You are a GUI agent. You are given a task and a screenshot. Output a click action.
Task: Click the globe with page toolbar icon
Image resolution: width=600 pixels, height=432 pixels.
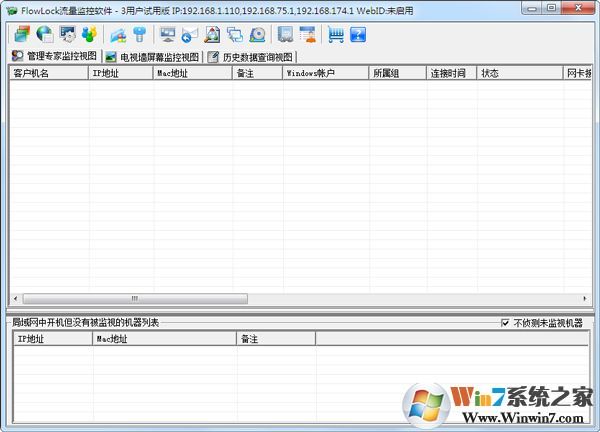point(45,34)
